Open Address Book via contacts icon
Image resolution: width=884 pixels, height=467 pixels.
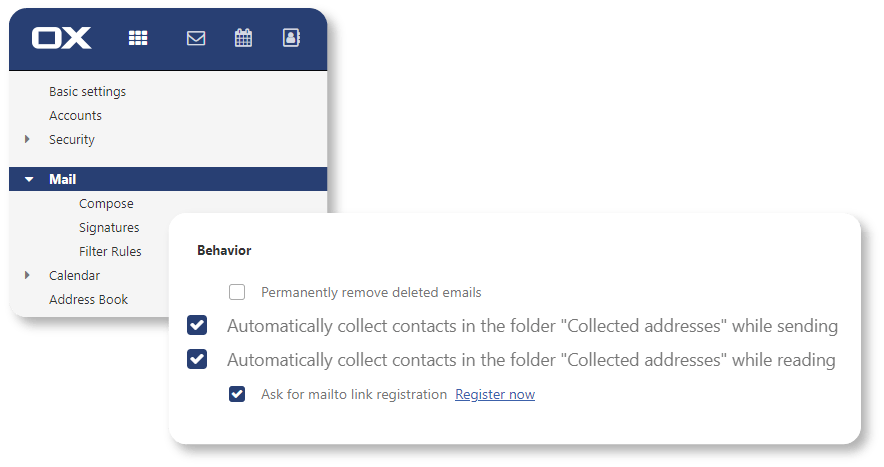291,38
